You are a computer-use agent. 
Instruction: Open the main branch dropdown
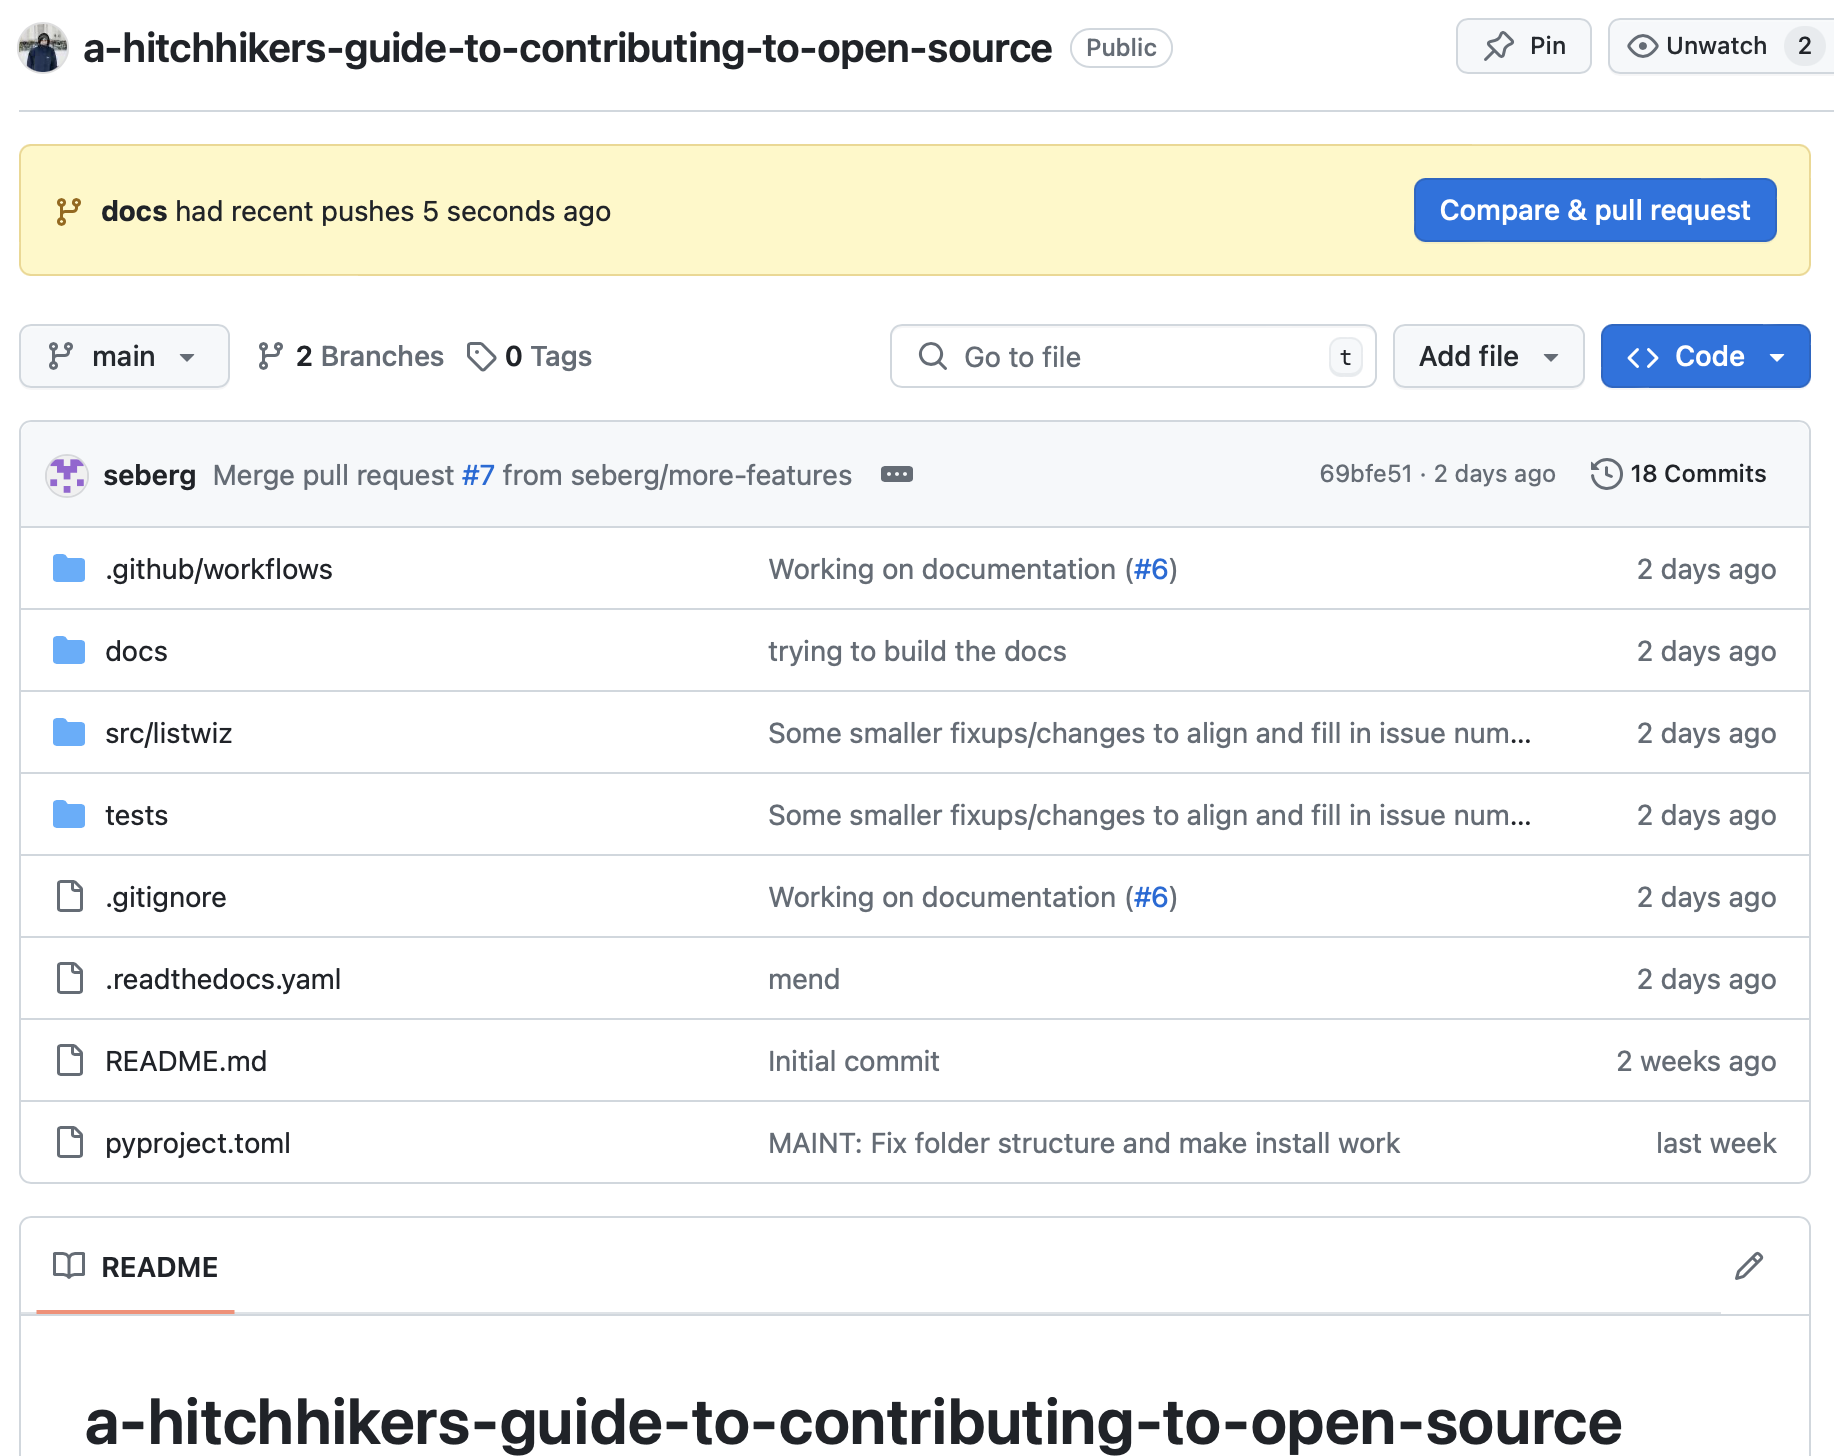[124, 356]
